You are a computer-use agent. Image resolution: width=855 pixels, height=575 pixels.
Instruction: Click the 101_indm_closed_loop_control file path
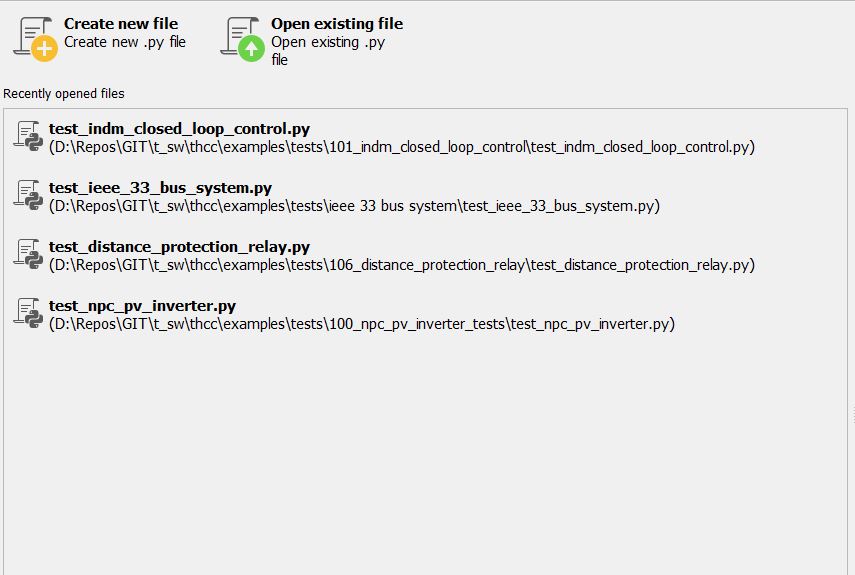coord(401,147)
